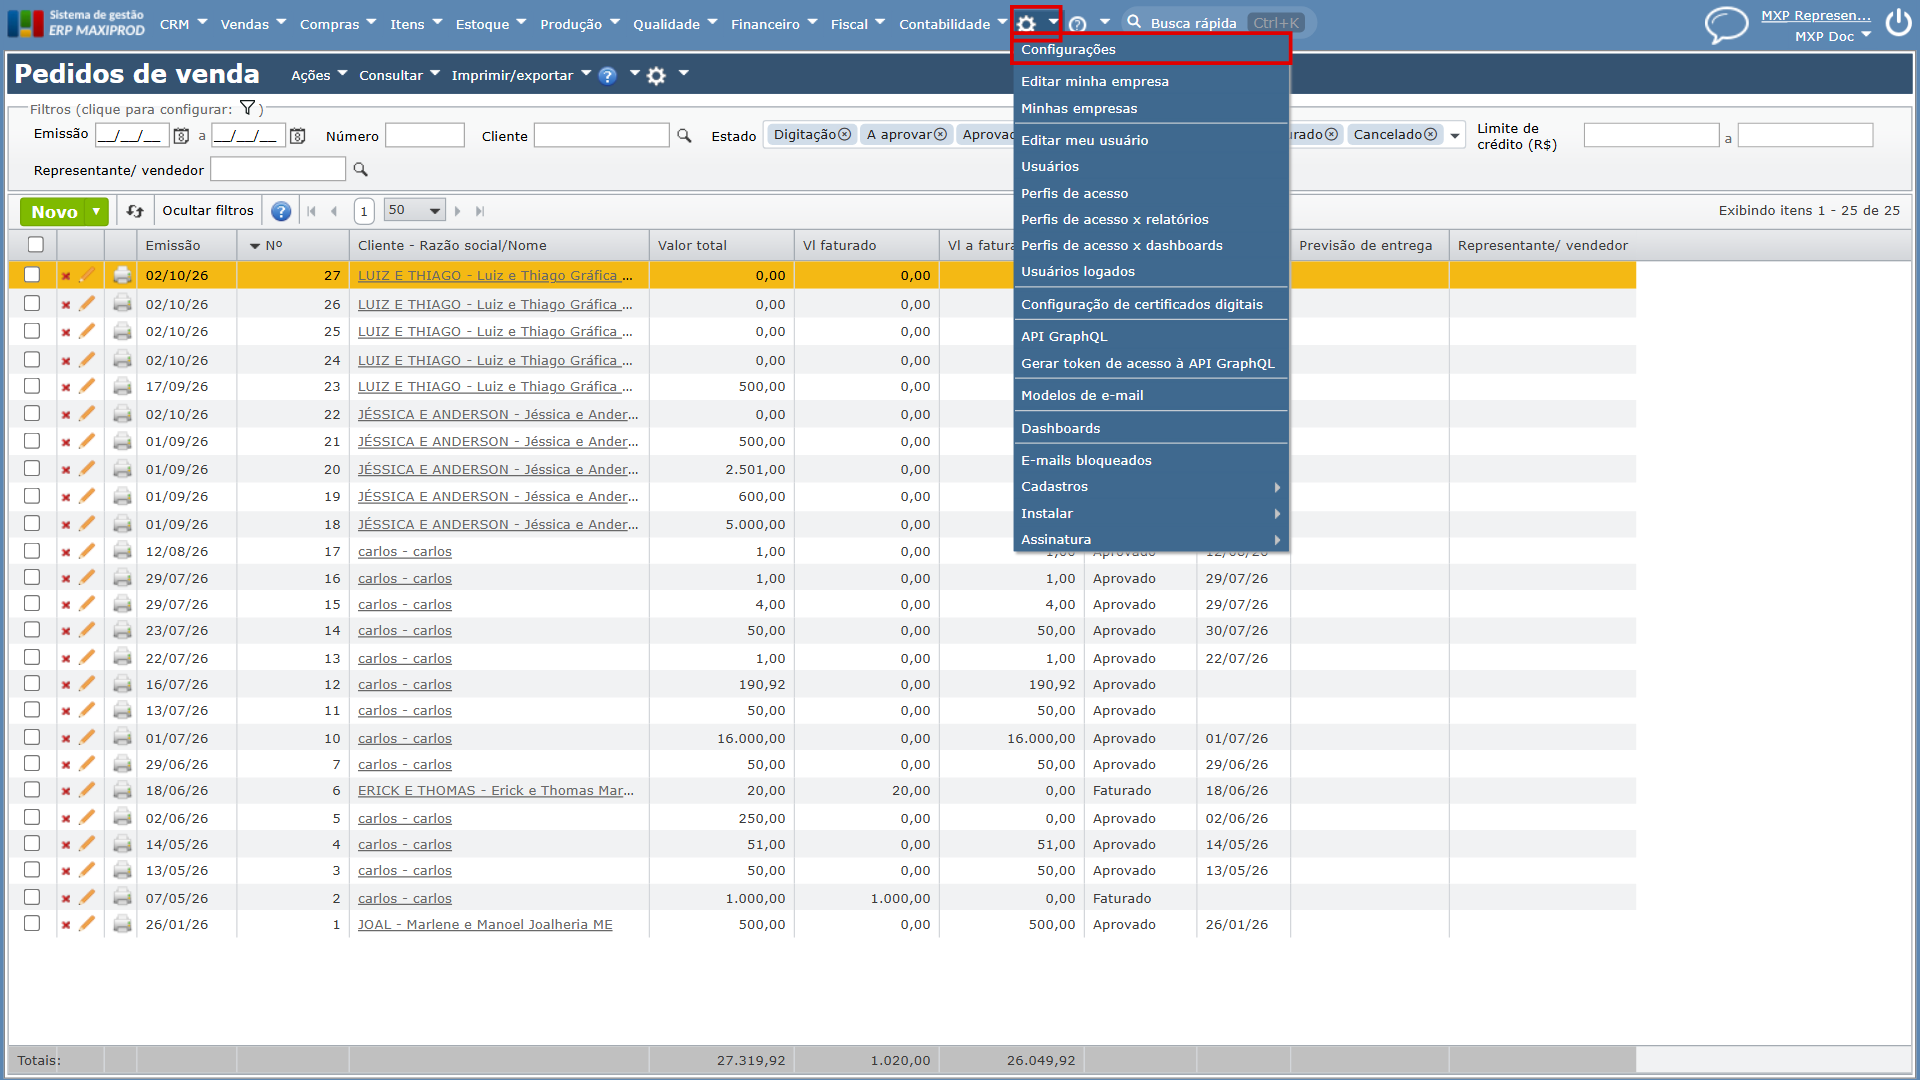The width and height of the screenshot is (1920, 1080).
Task: Open the calendar picker for Emissão start date
Action: click(x=181, y=136)
